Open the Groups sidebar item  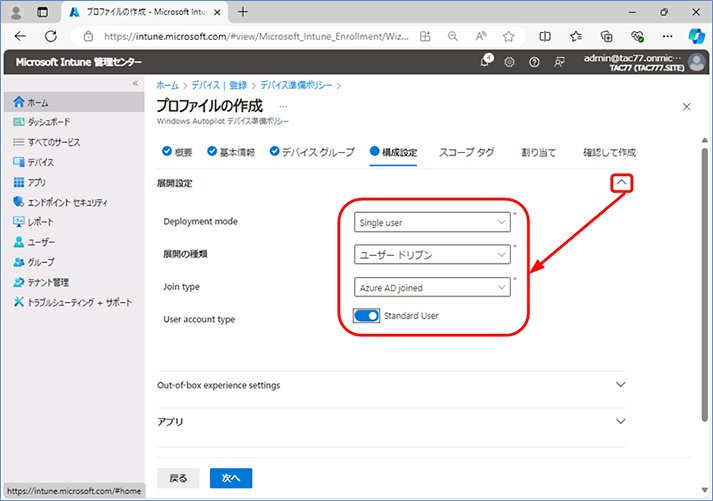coord(34,262)
